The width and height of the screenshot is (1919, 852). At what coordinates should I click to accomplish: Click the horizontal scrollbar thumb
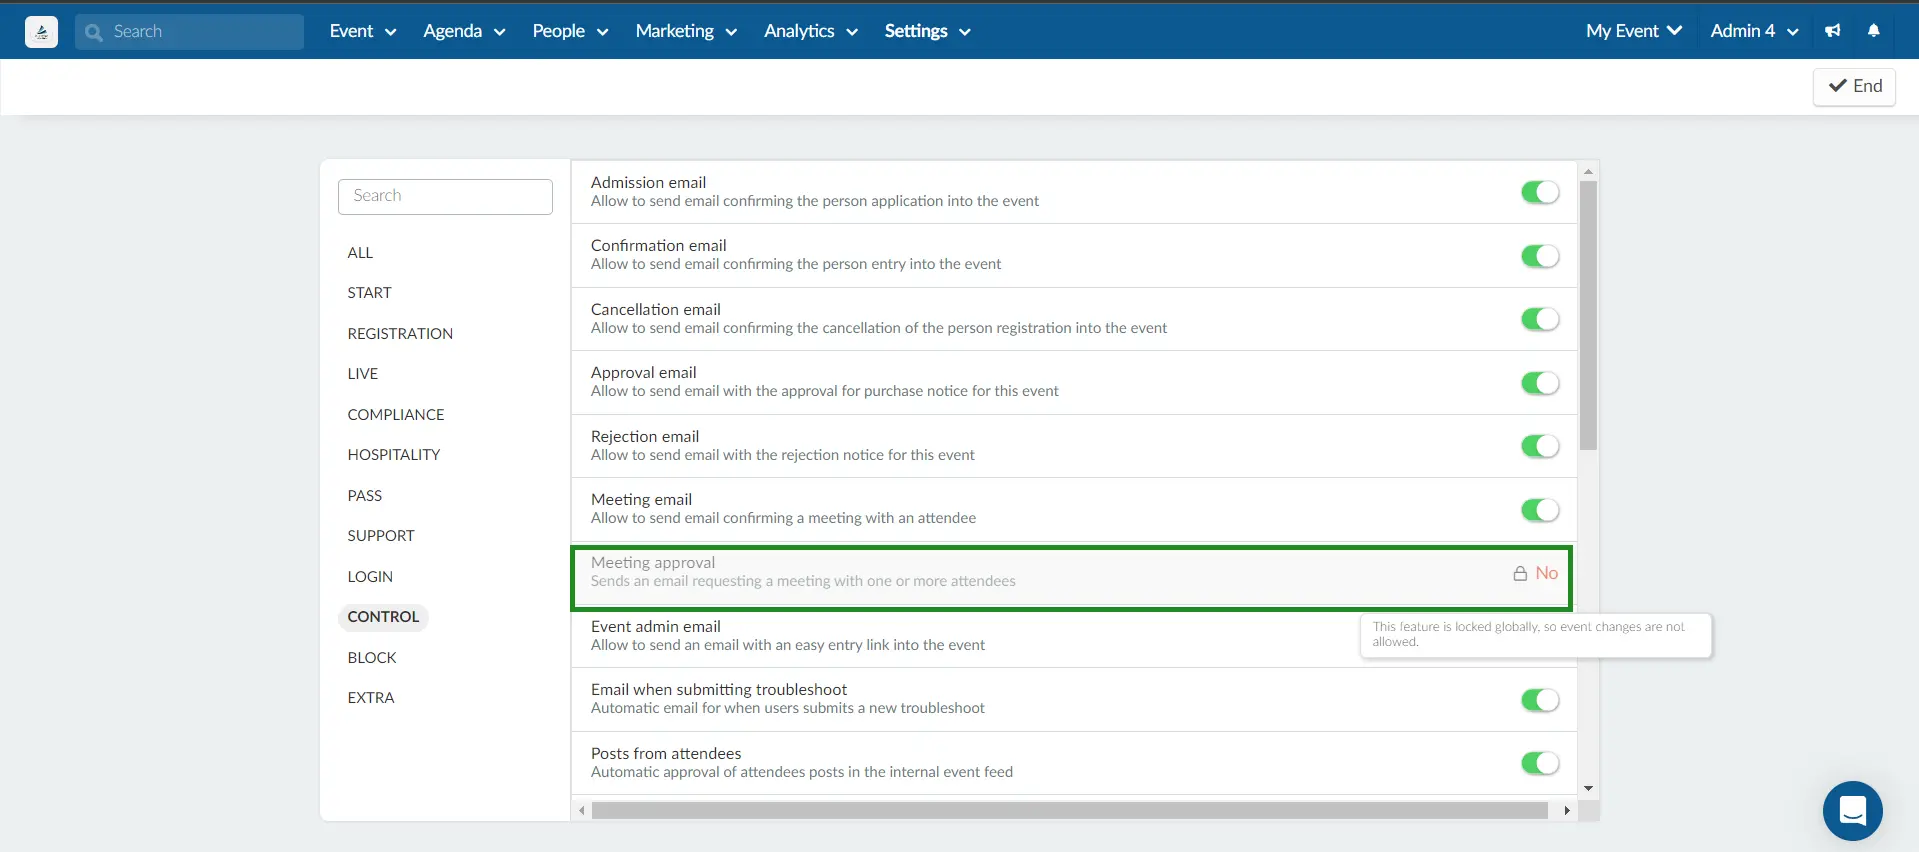(x=1069, y=811)
